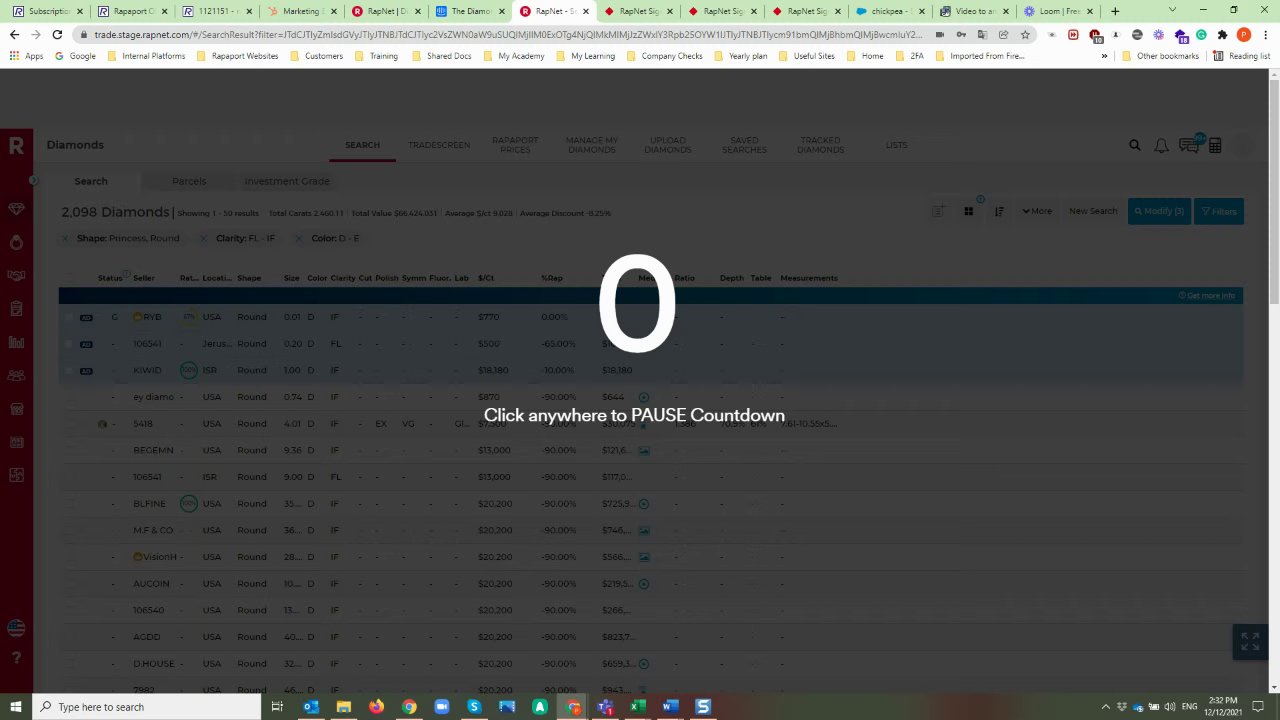Click add-to-list icon in results toolbar
This screenshot has width=1280, height=720.
click(x=938, y=211)
